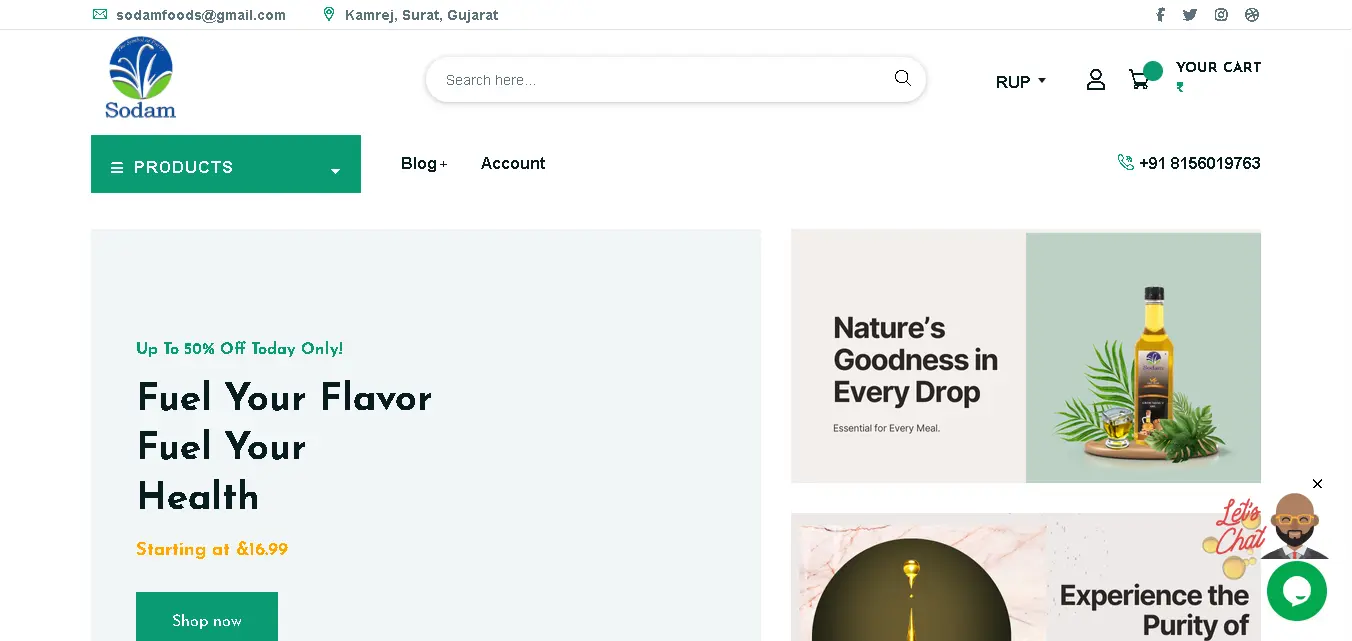This screenshot has height=641, width=1352.
Task: Expand the Blog menu
Action: coord(424,164)
